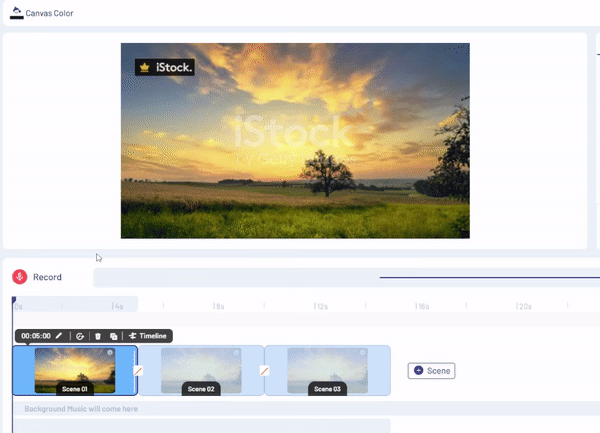Image resolution: width=600 pixels, height=433 pixels.
Task: Click small circle icon on Scene 01 thumbnail
Action: click(x=110, y=353)
